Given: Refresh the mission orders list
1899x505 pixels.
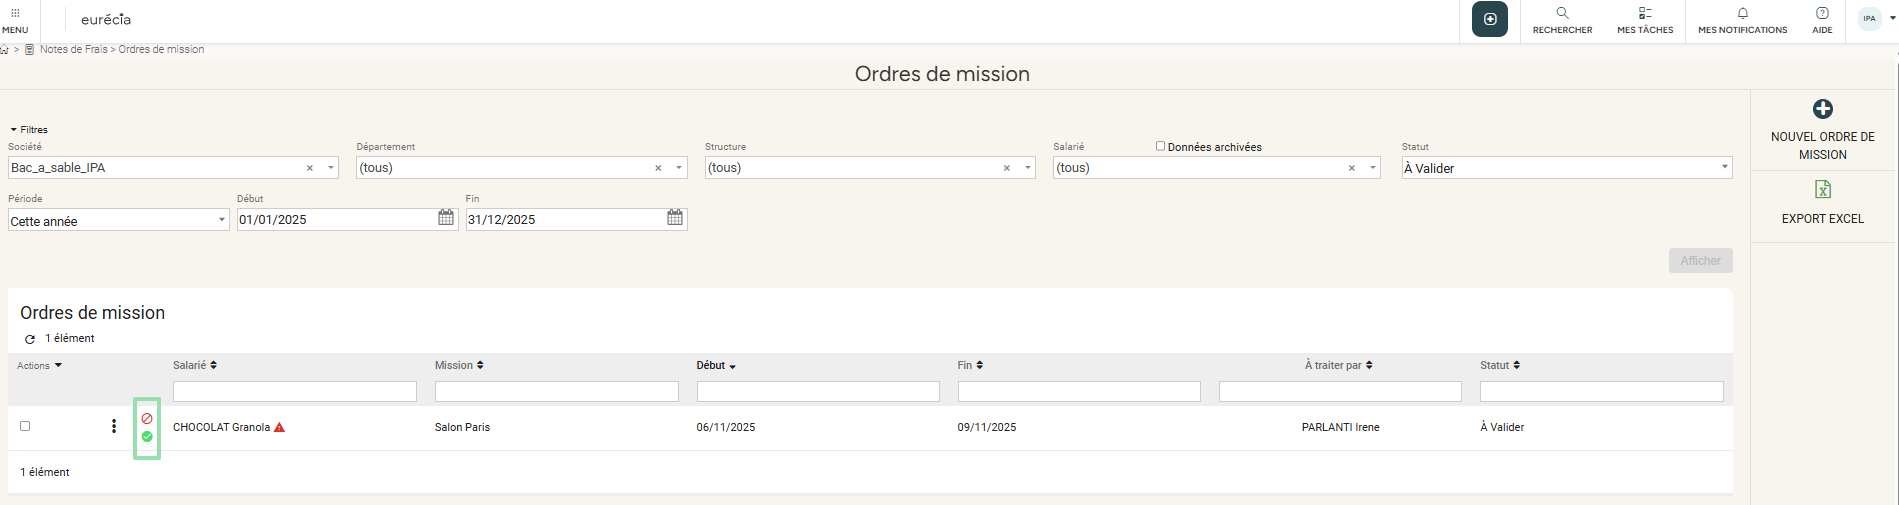Looking at the screenshot, I should (x=30, y=339).
